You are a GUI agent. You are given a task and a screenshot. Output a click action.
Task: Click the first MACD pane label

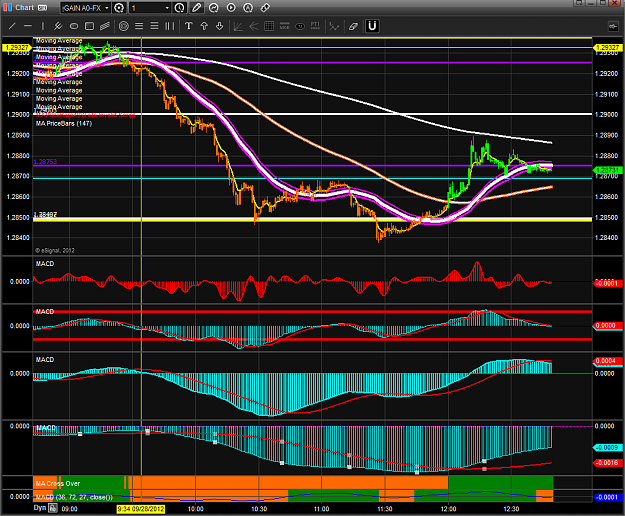pyautogui.click(x=45, y=264)
